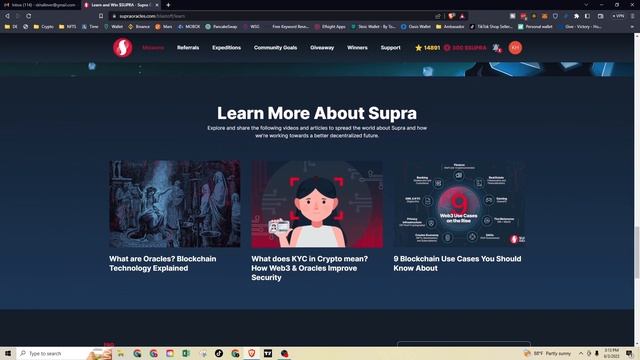
Task: Open the Support nav link
Action: point(390,48)
